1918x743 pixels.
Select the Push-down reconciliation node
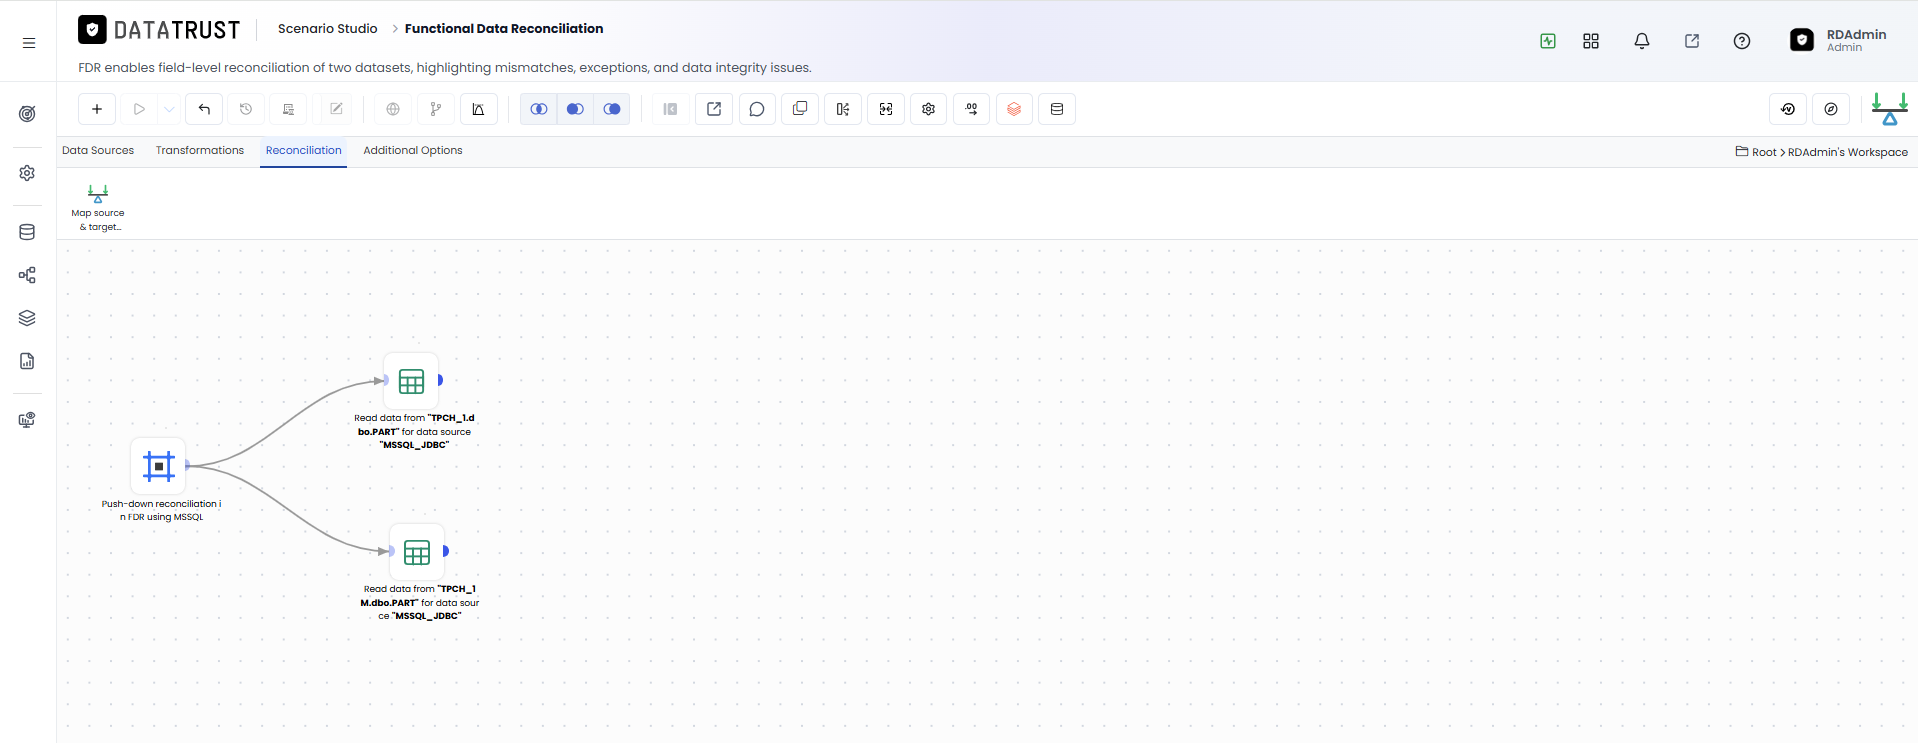159,466
